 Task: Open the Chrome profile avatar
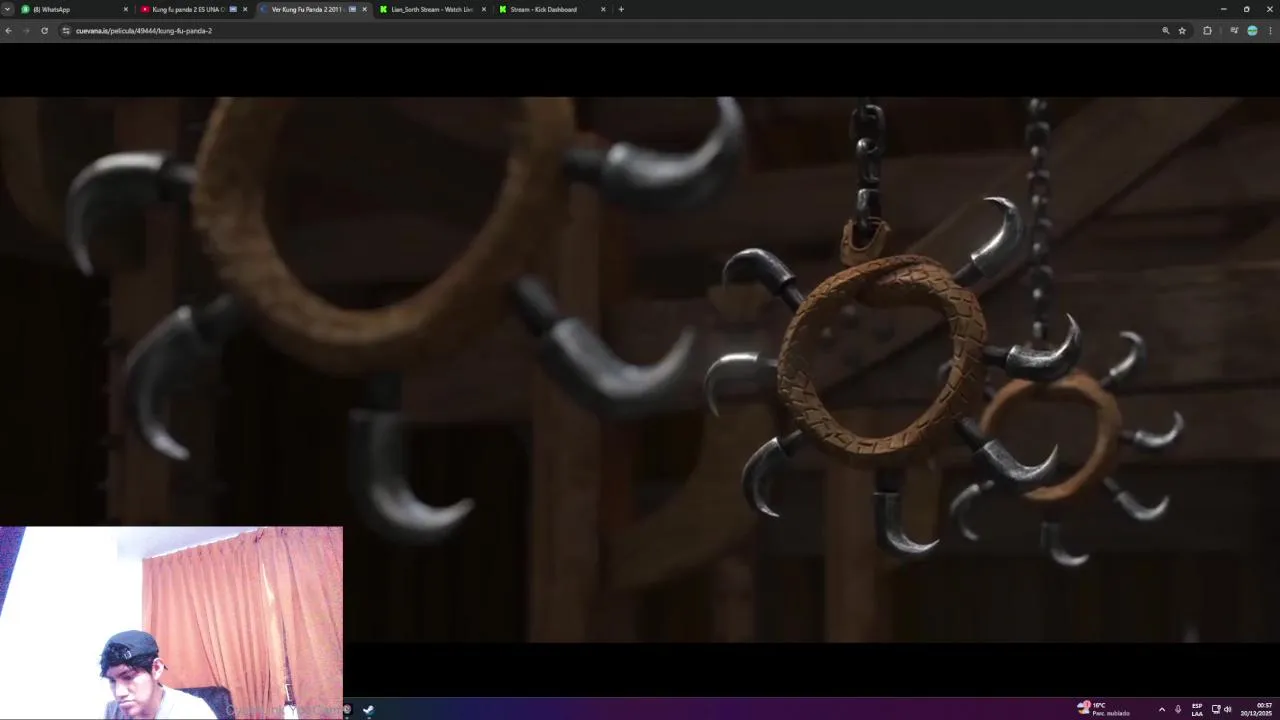point(1252,31)
